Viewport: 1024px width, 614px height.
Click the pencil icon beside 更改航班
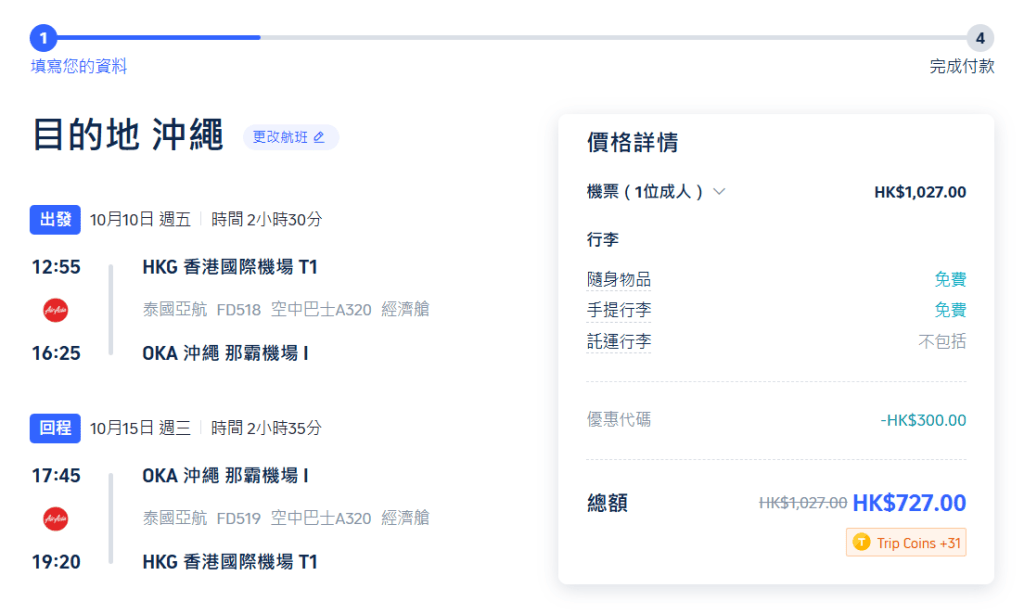pos(319,137)
